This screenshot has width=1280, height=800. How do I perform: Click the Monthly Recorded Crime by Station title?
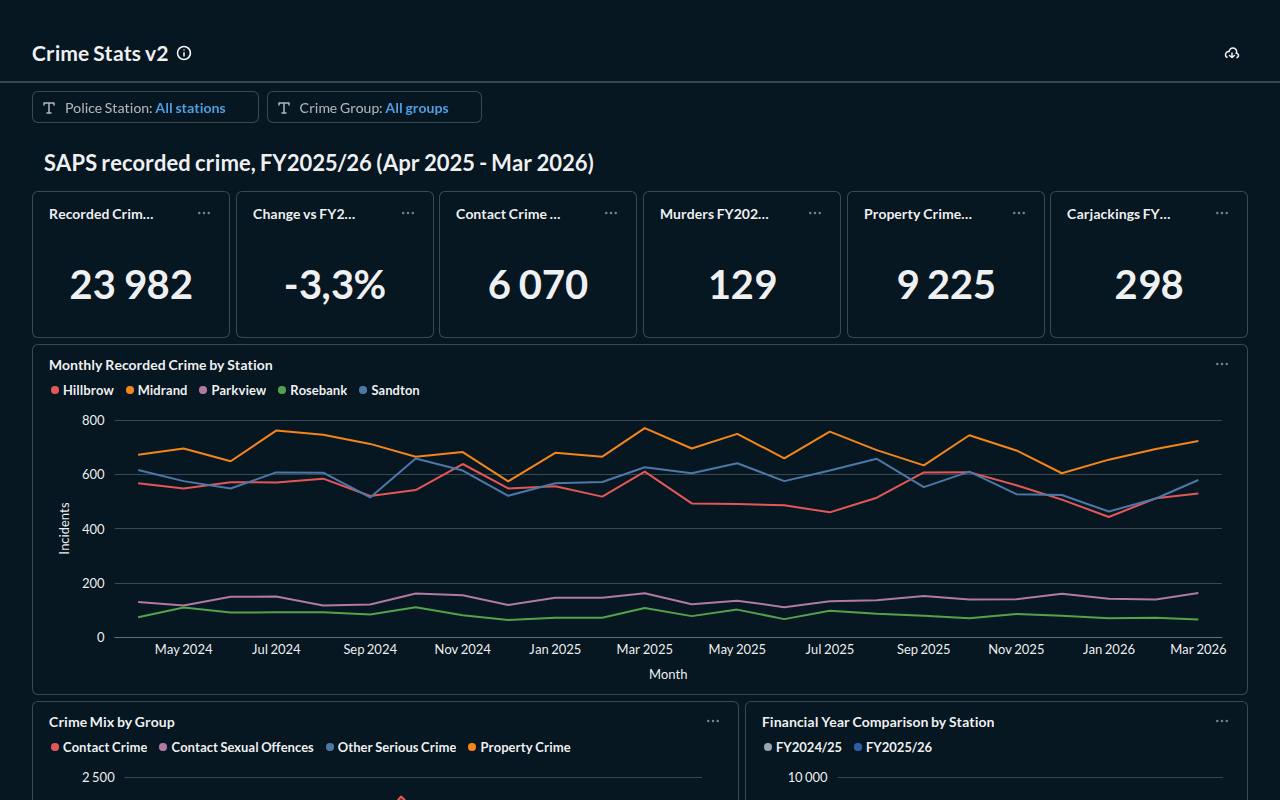click(x=161, y=365)
